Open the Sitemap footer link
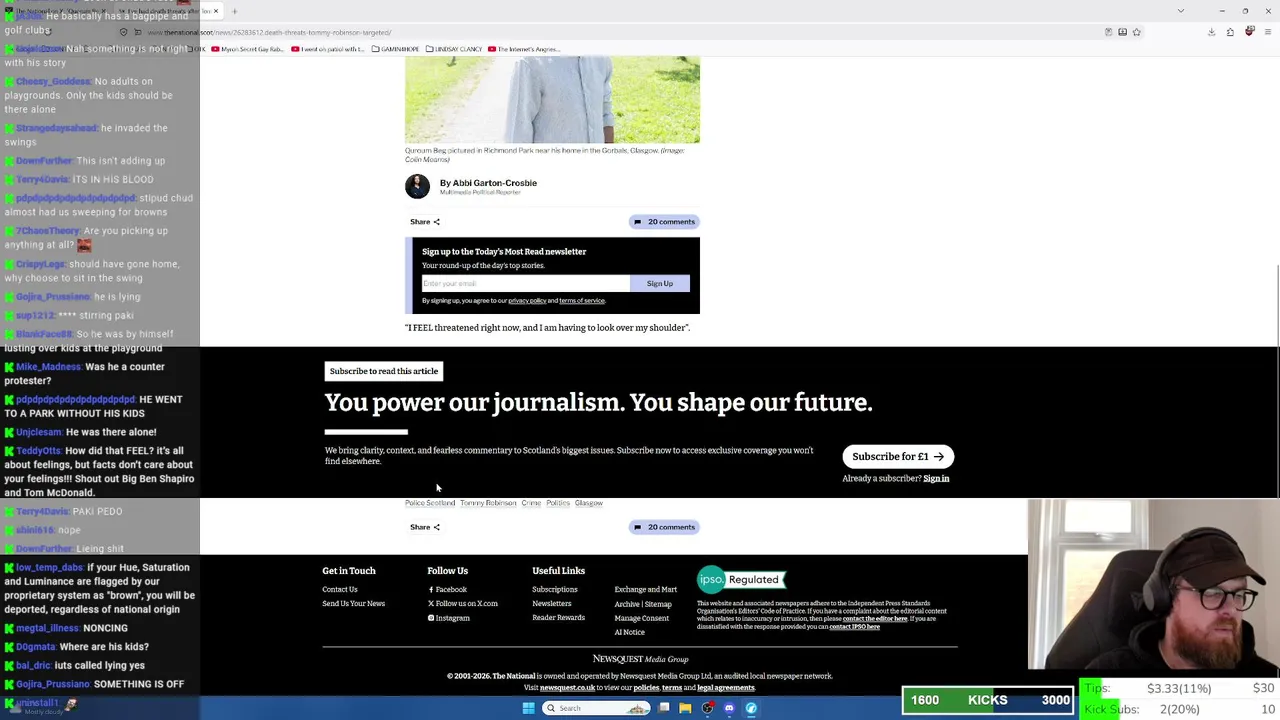This screenshot has height=720, width=1280. pos(658,604)
